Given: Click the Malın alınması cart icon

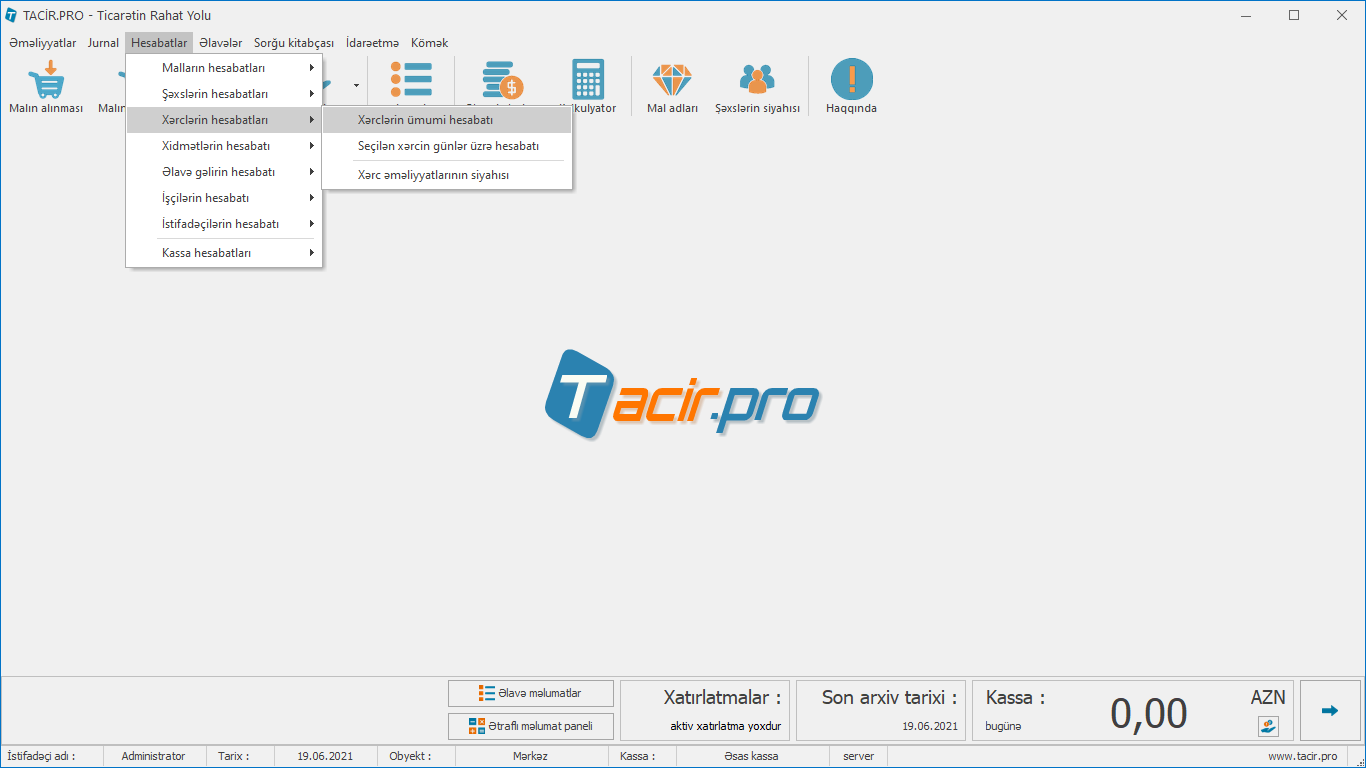Looking at the screenshot, I should 46,80.
